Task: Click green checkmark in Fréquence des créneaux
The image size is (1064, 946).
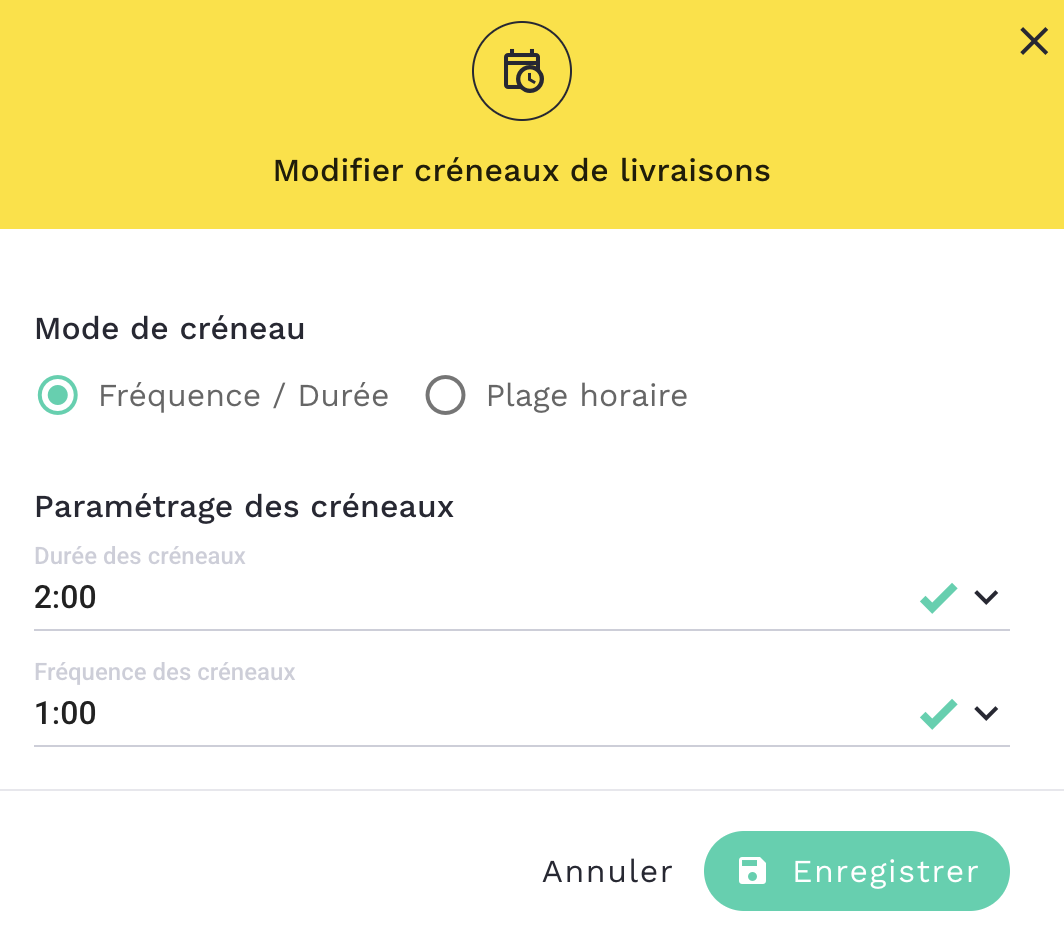Action: [938, 714]
